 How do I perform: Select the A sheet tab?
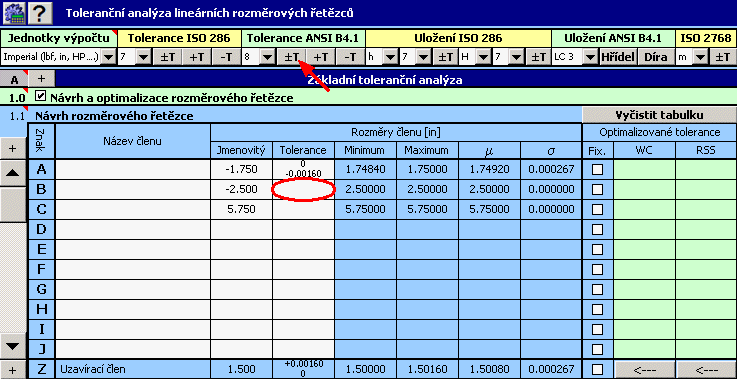[x=15, y=79]
